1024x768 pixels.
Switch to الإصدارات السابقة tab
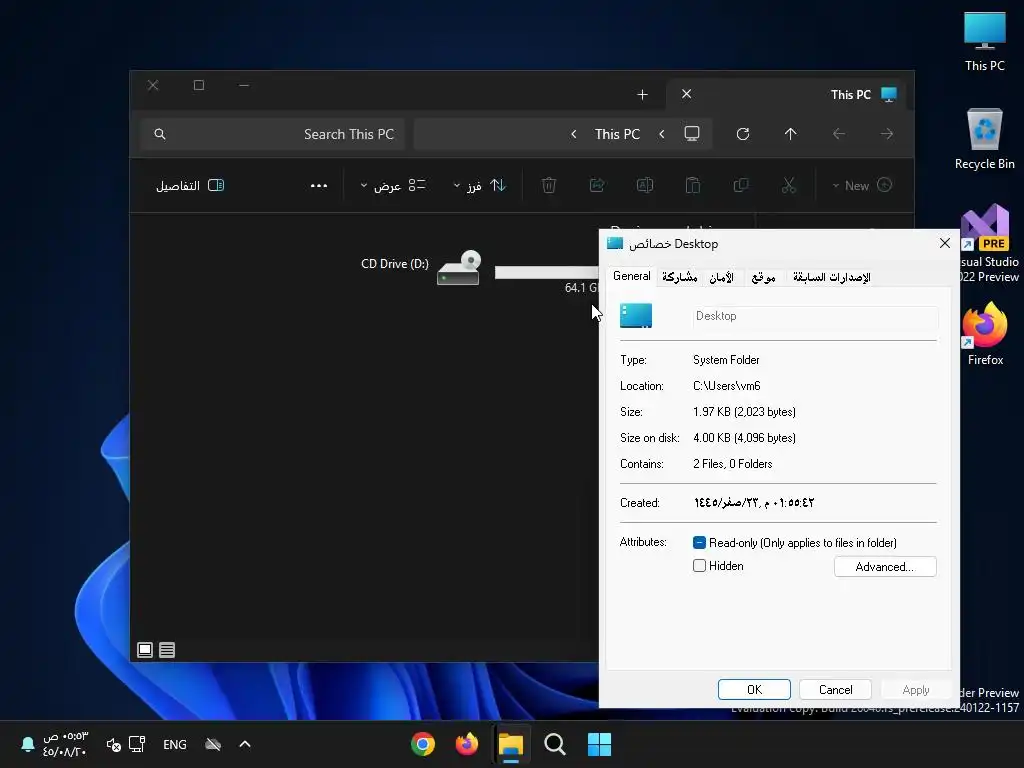pos(832,277)
